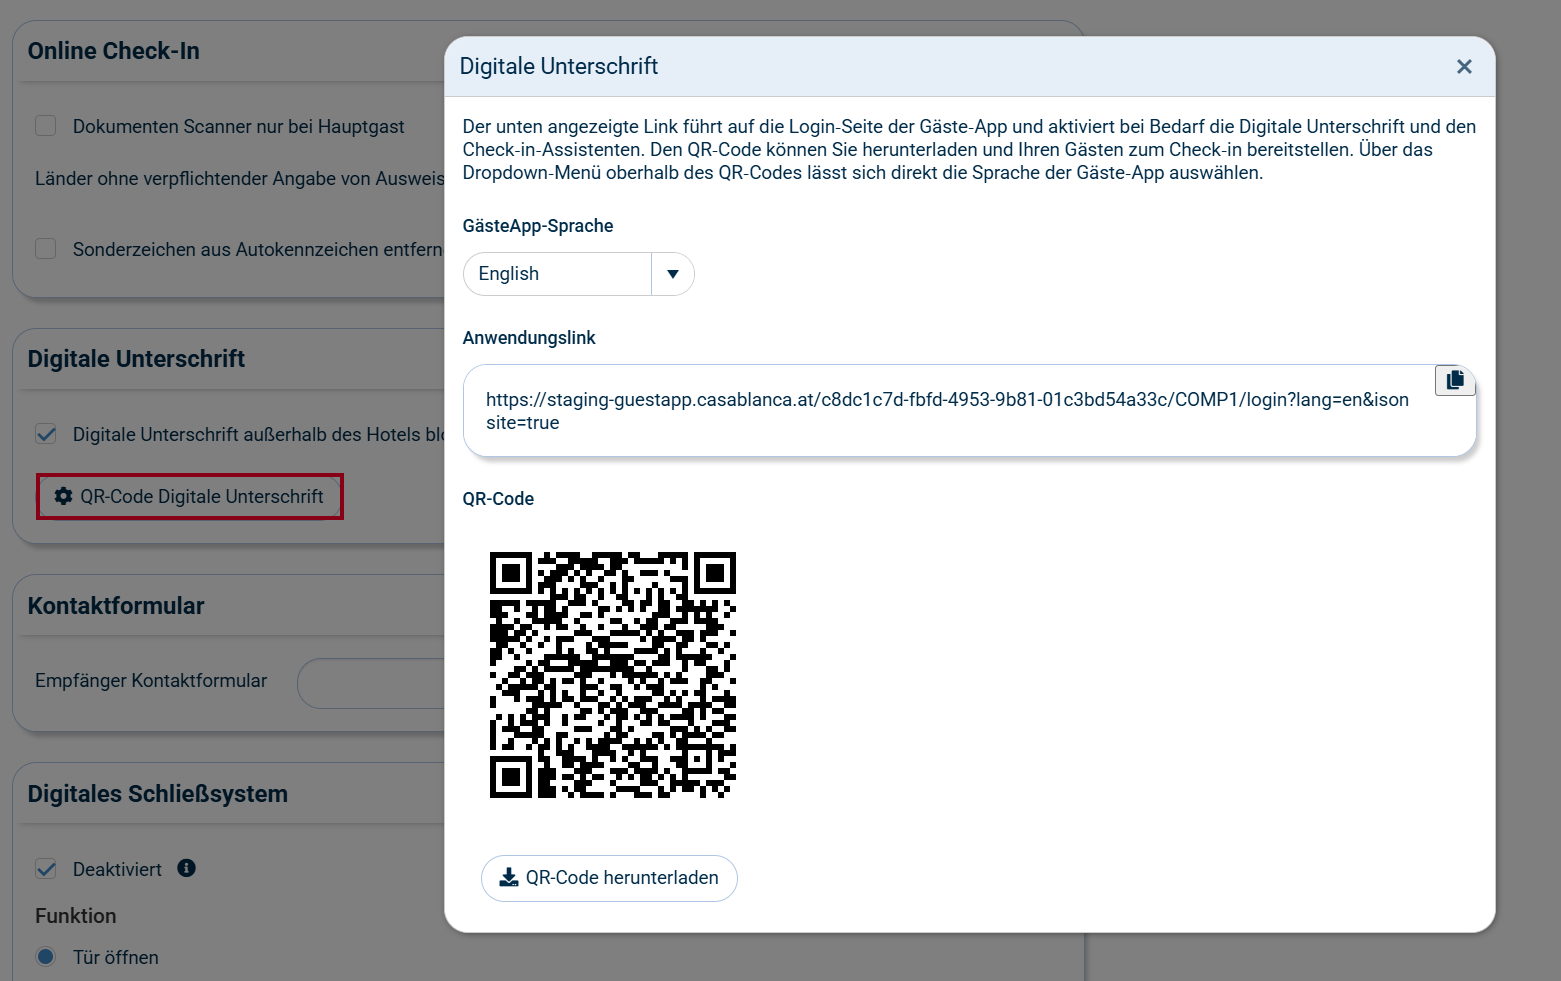1561x981 pixels.
Task: Click the Online Check-In section title
Action: coord(113,50)
